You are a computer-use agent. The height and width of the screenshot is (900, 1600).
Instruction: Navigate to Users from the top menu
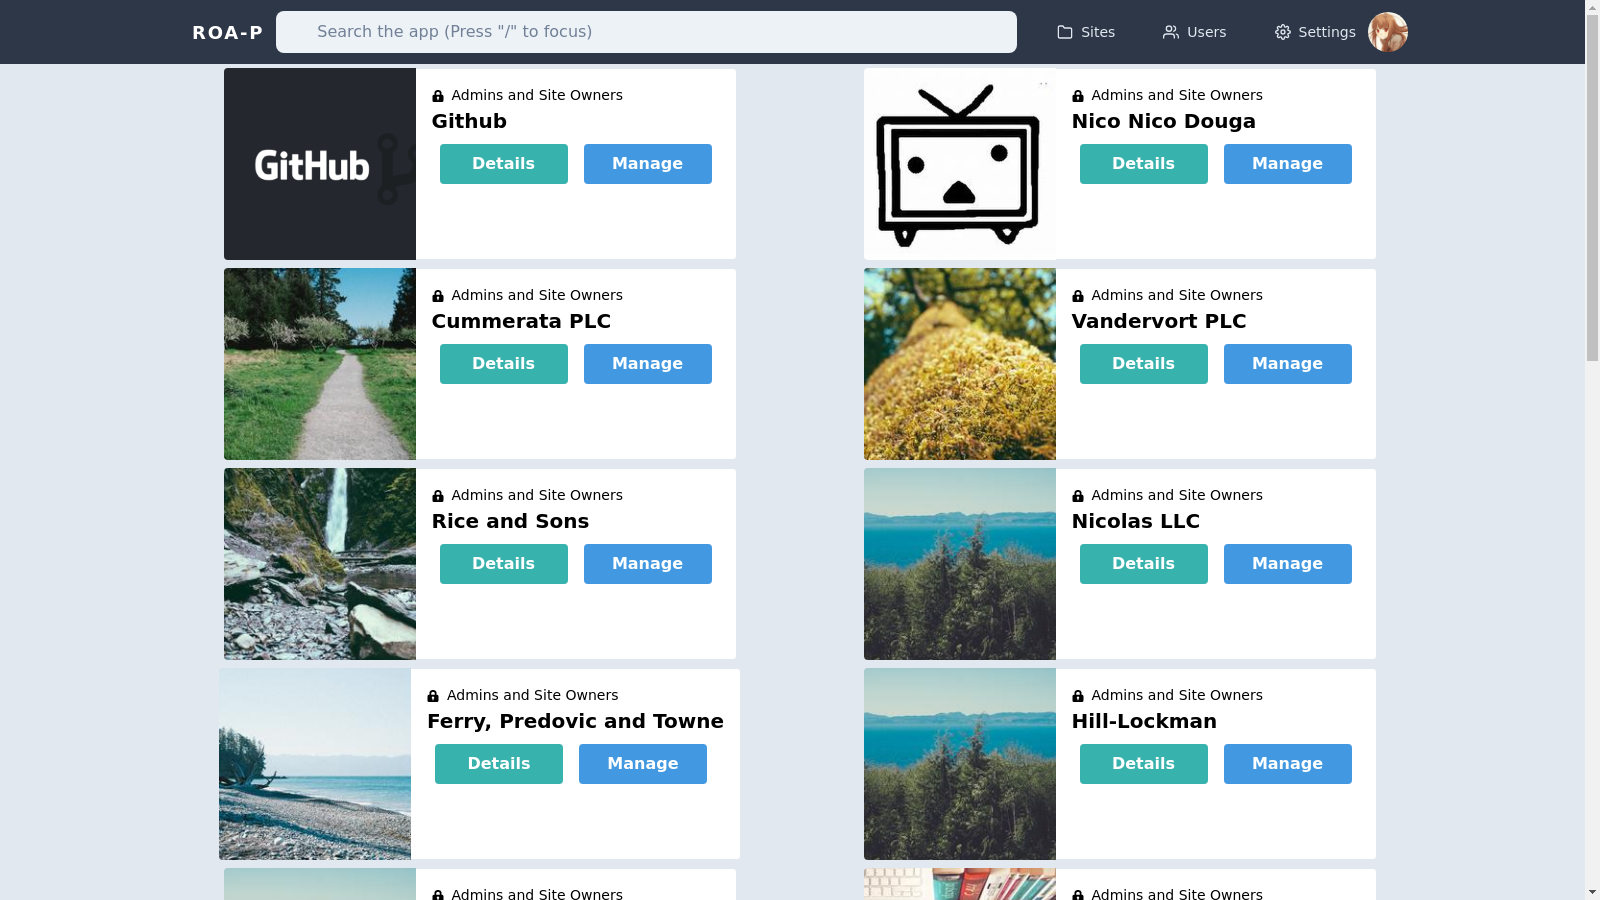pyautogui.click(x=1195, y=32)
